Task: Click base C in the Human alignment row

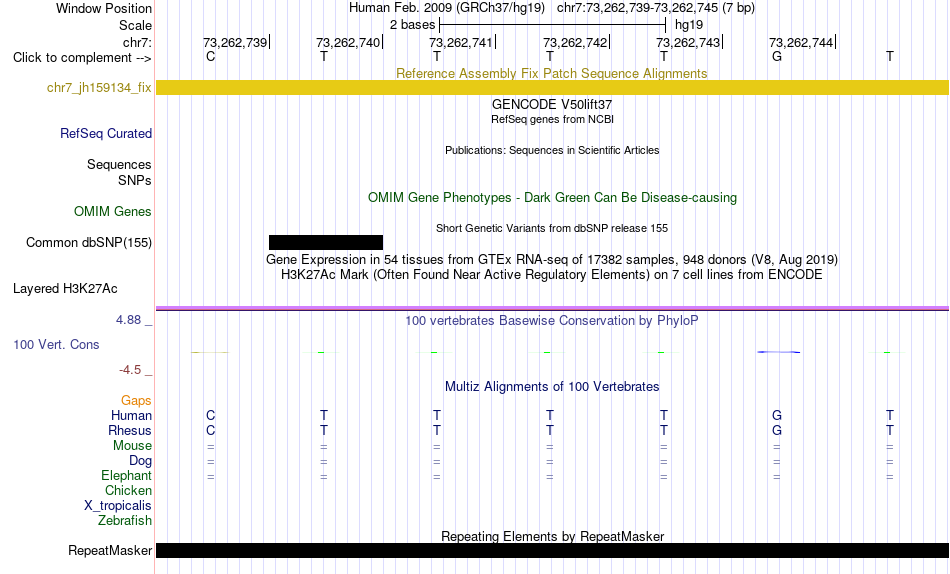Action: click(x=210, y=415)
